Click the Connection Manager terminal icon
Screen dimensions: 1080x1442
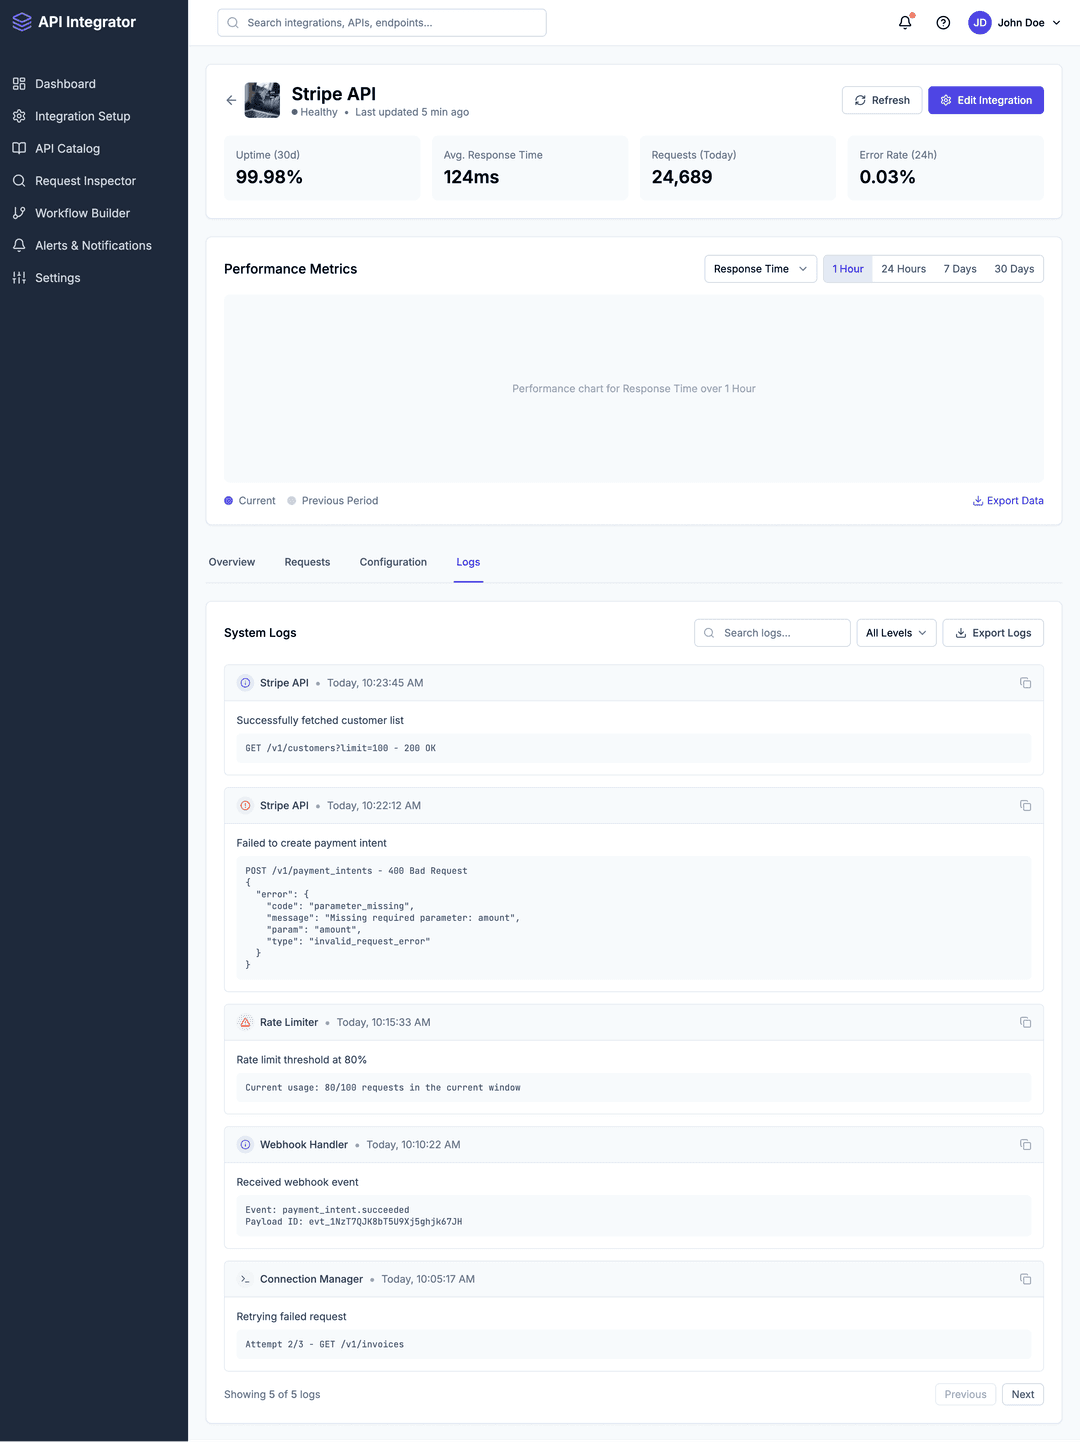244,1278
